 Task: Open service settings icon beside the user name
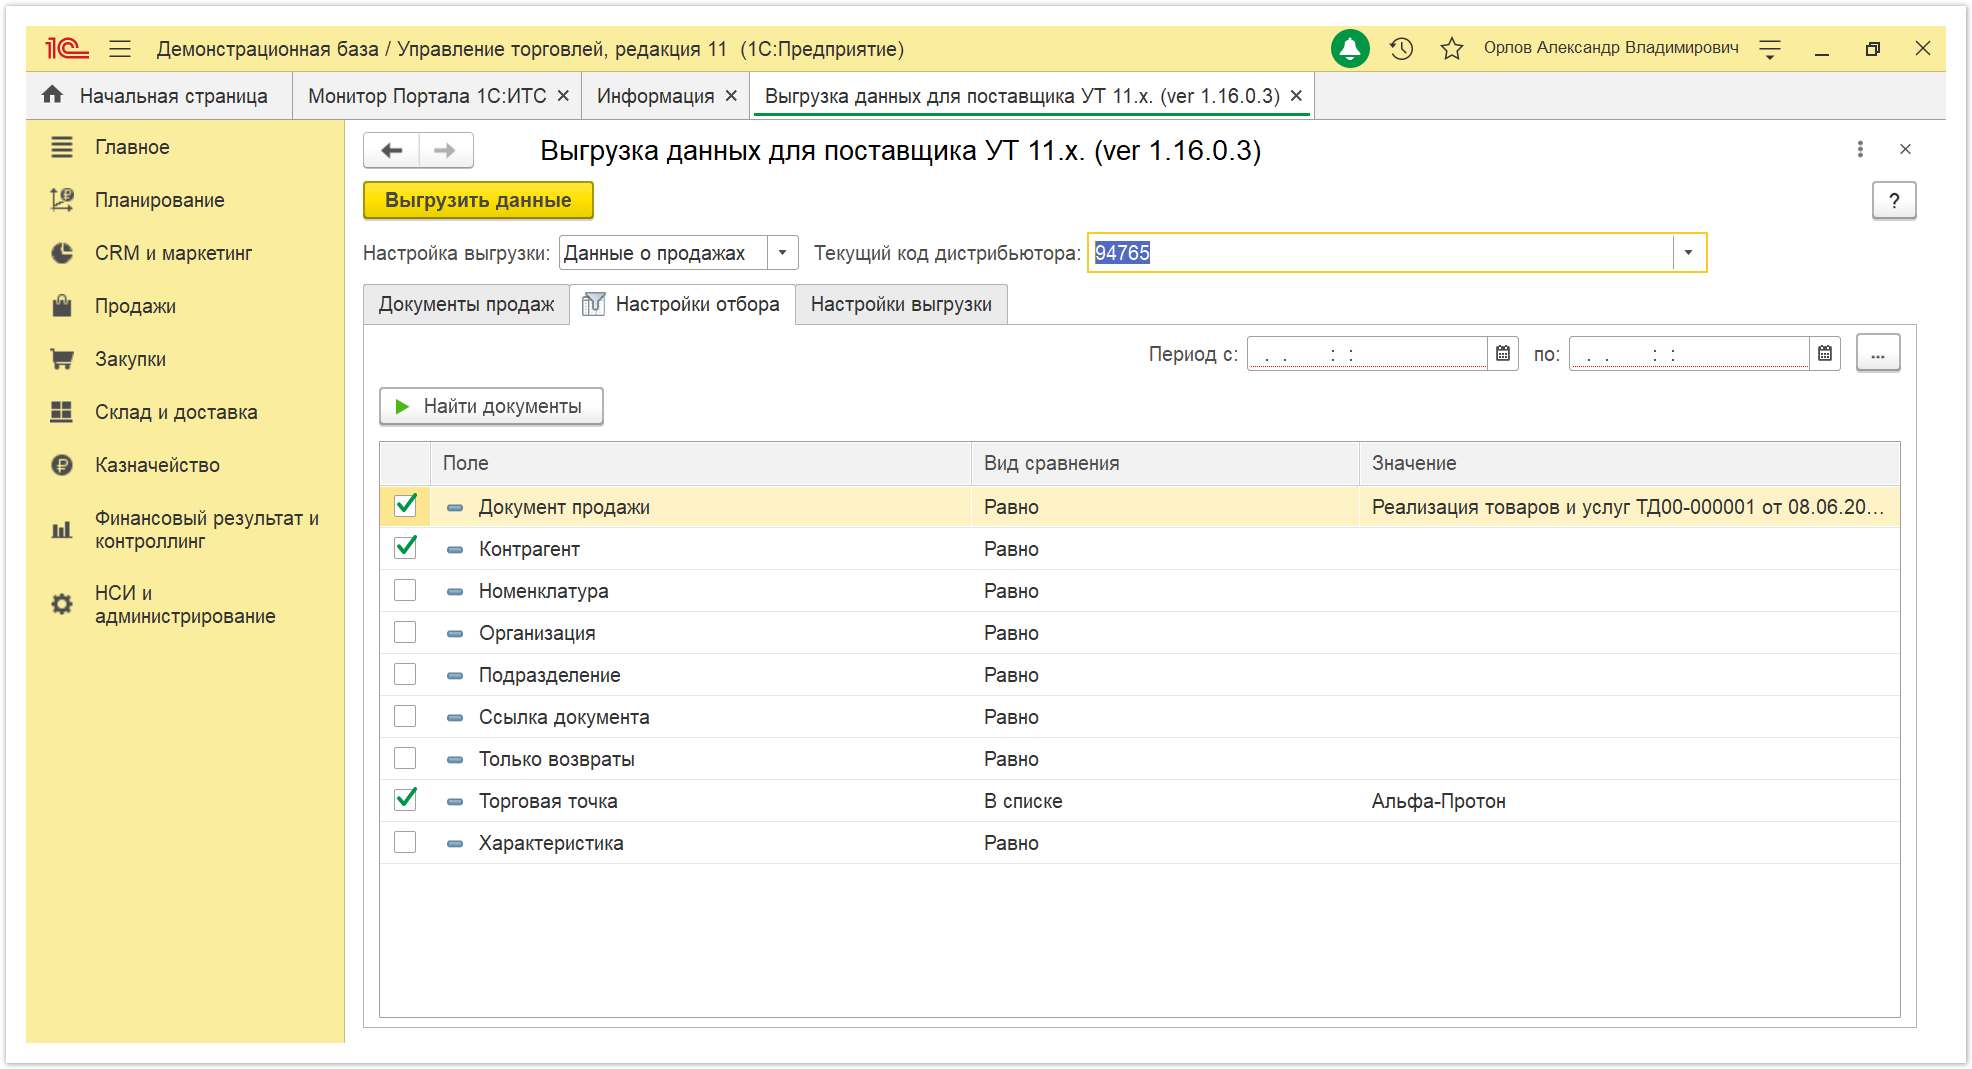point(1770,48)
